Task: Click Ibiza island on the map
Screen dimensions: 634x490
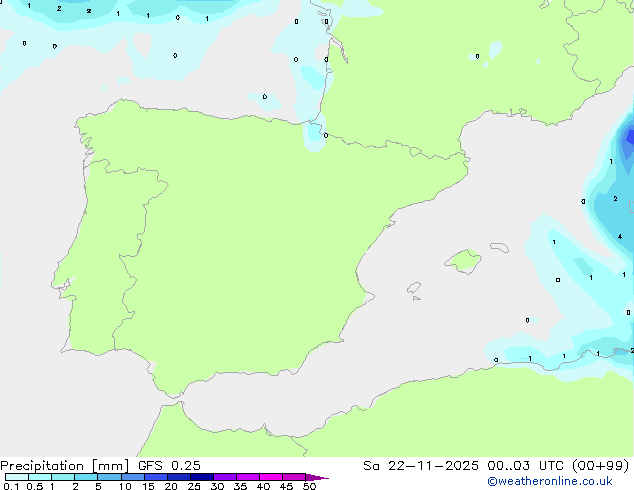Action: point(414,288)
